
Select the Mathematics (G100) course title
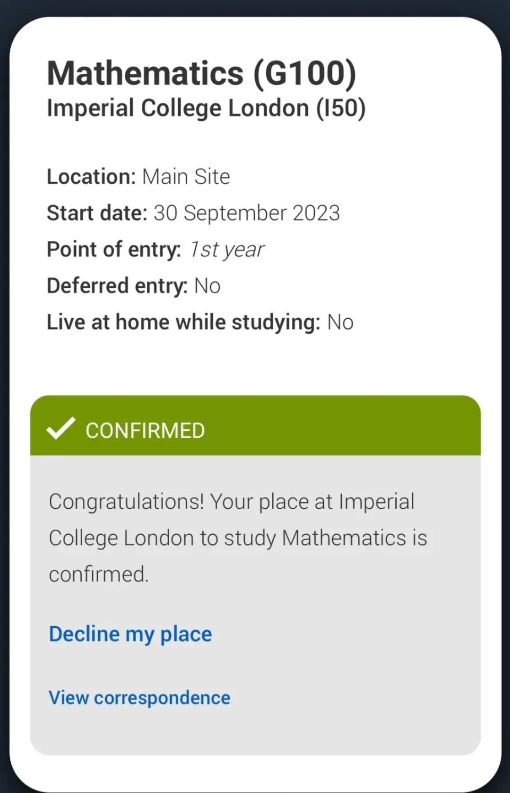tap(201, 73)
